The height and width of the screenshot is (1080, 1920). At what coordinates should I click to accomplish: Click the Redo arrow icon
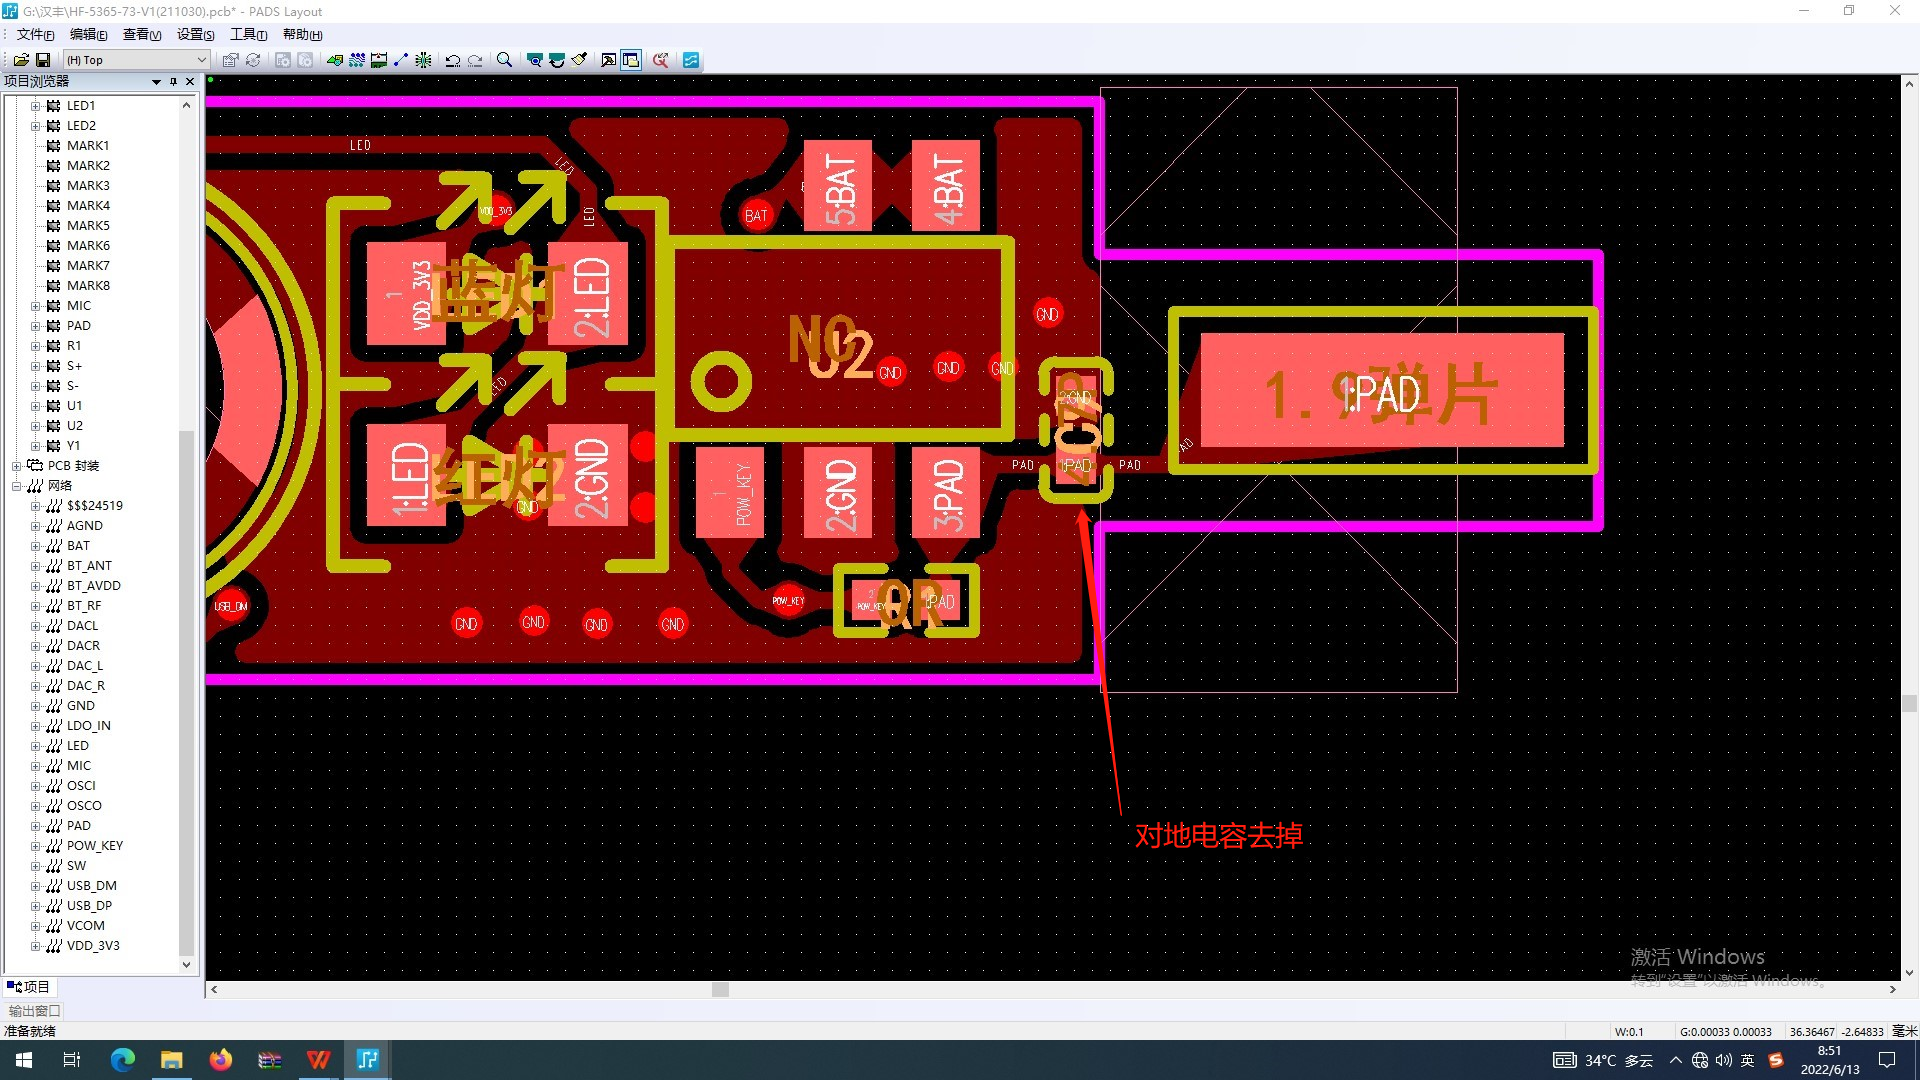coord(475,60)
